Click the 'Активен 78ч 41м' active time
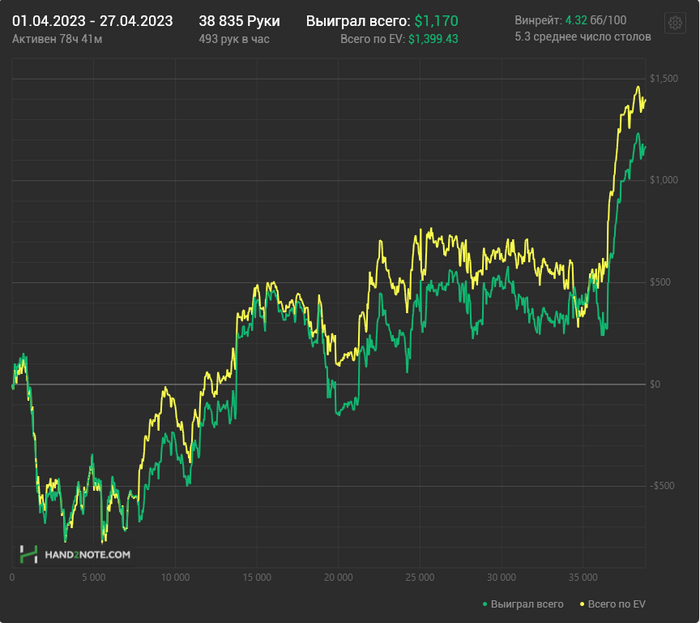The image size is (700, 623). [56, 38]
